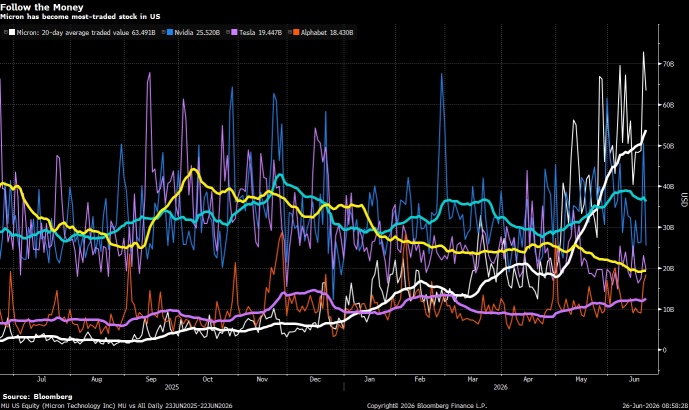The image size is (689, 410).
Task: Click the orange Alphabet color swatch
Action: [x=296, y=32]
